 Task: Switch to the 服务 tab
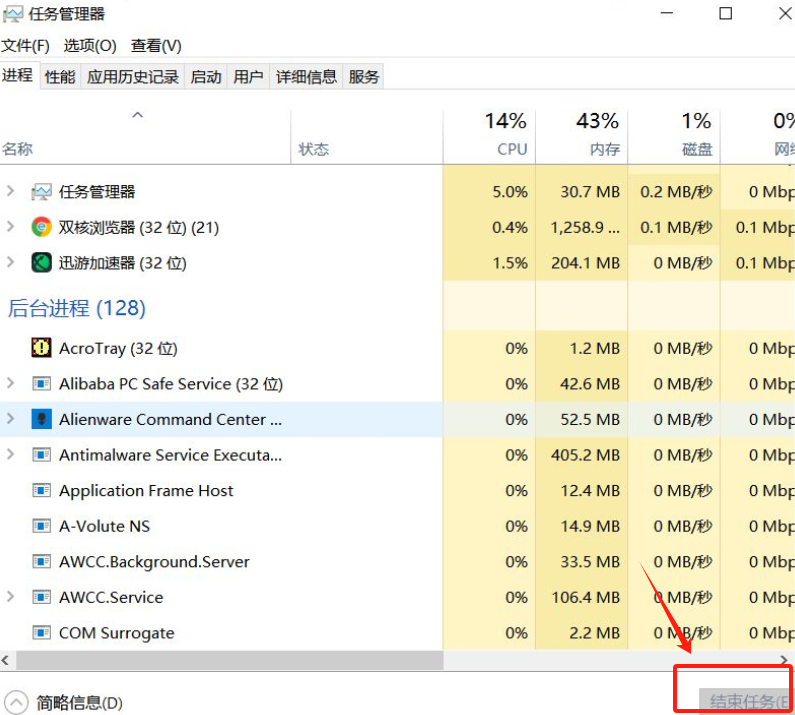click(364, 77)
